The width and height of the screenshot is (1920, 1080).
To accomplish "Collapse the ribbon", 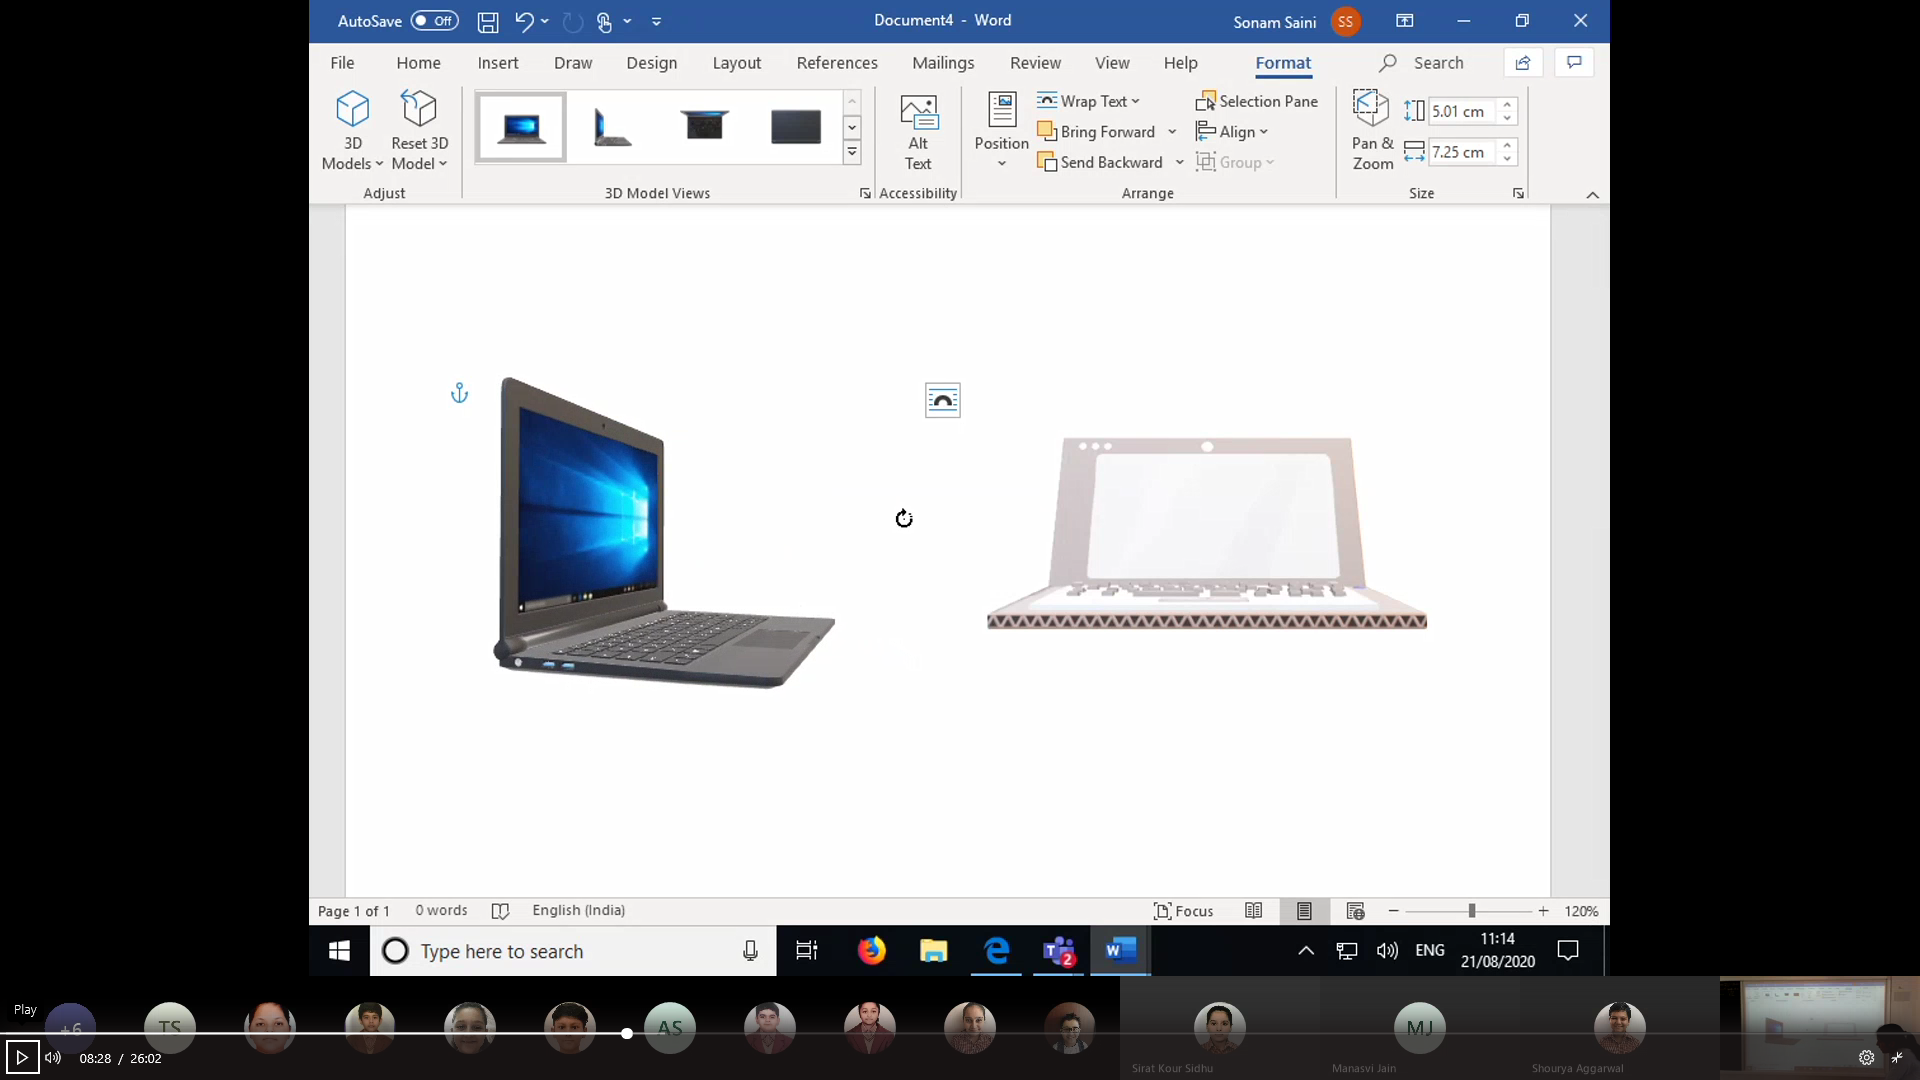I will tap(1593, 195).
